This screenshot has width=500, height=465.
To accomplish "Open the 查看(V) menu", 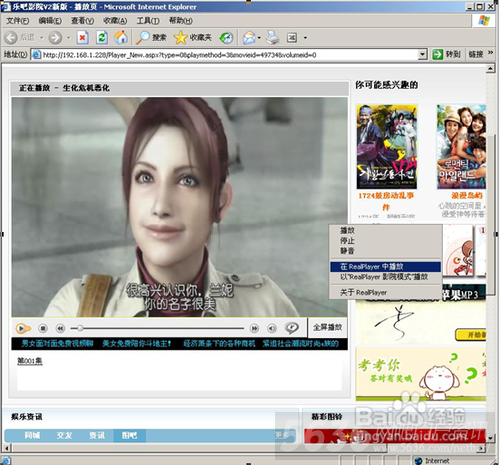I will 82,21.
